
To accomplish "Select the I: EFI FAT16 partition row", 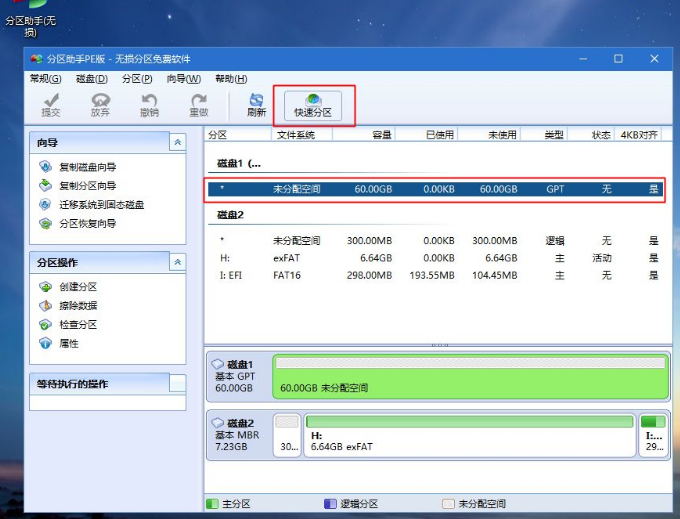I will 435,275.
